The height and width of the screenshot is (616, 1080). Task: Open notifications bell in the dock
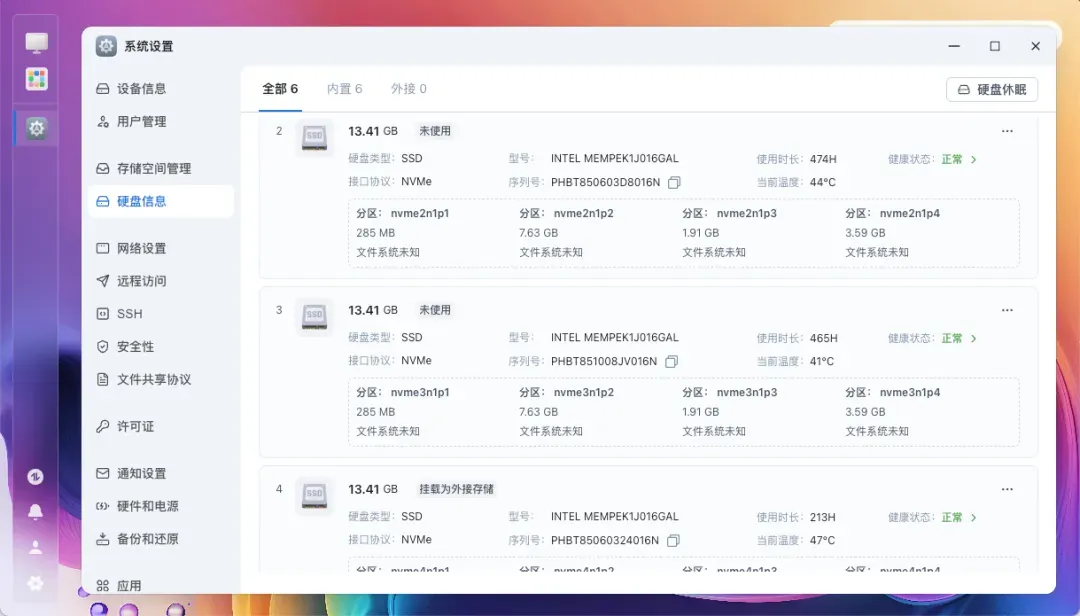[36, 512]
